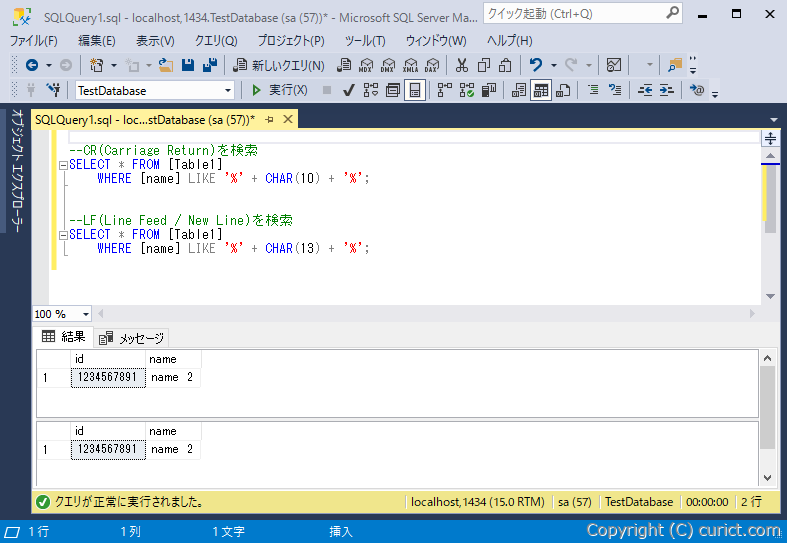
Task: Close the SQLQuery1.sql document tab
Action: point(288,119)
